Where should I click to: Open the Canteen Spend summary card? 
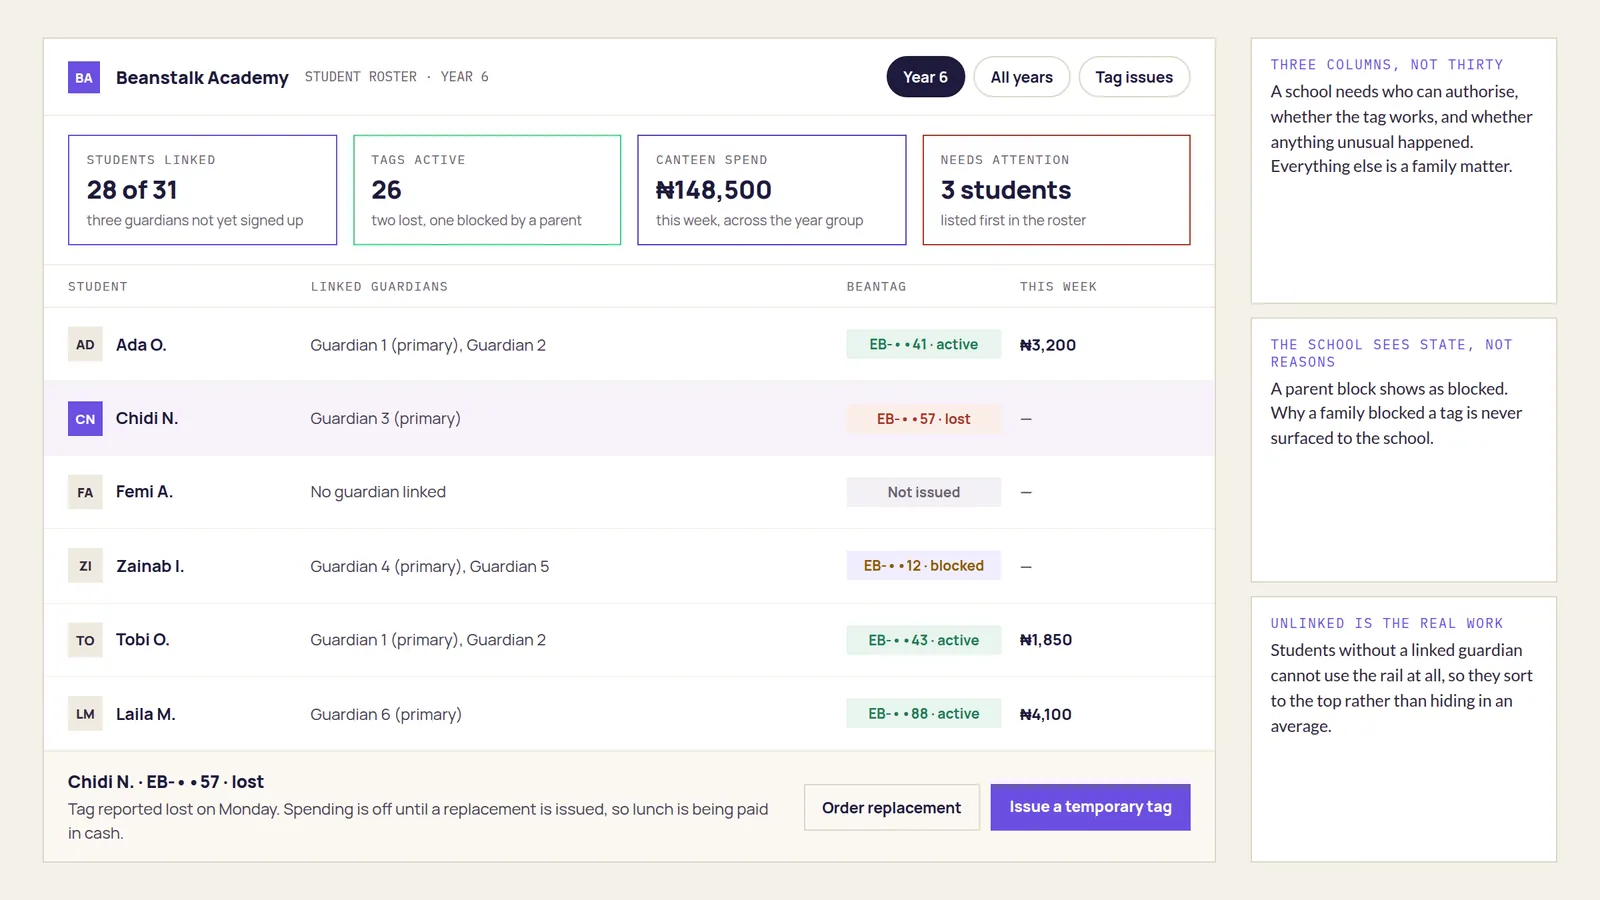pos(772,190)
